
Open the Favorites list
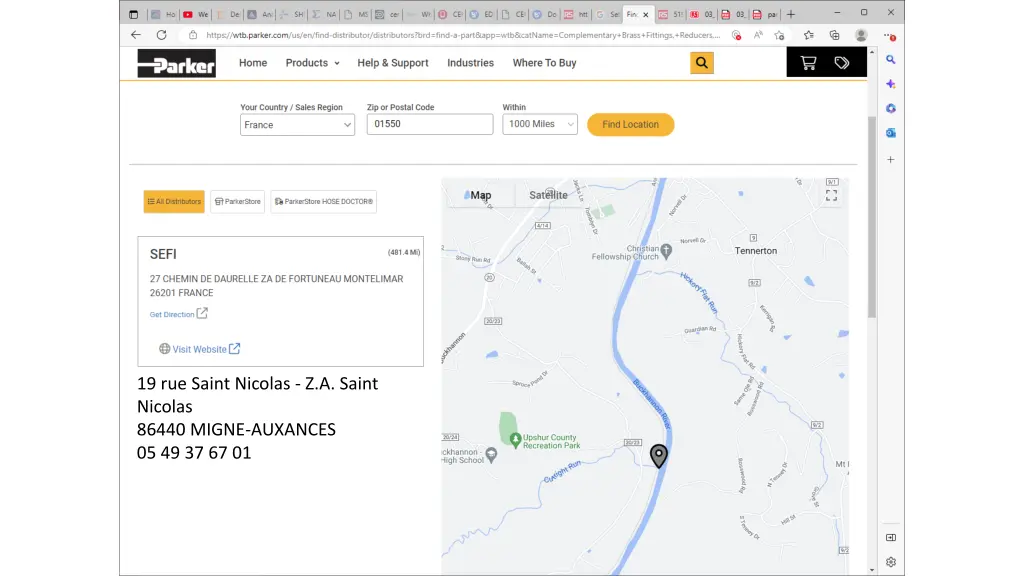[808, 35]
